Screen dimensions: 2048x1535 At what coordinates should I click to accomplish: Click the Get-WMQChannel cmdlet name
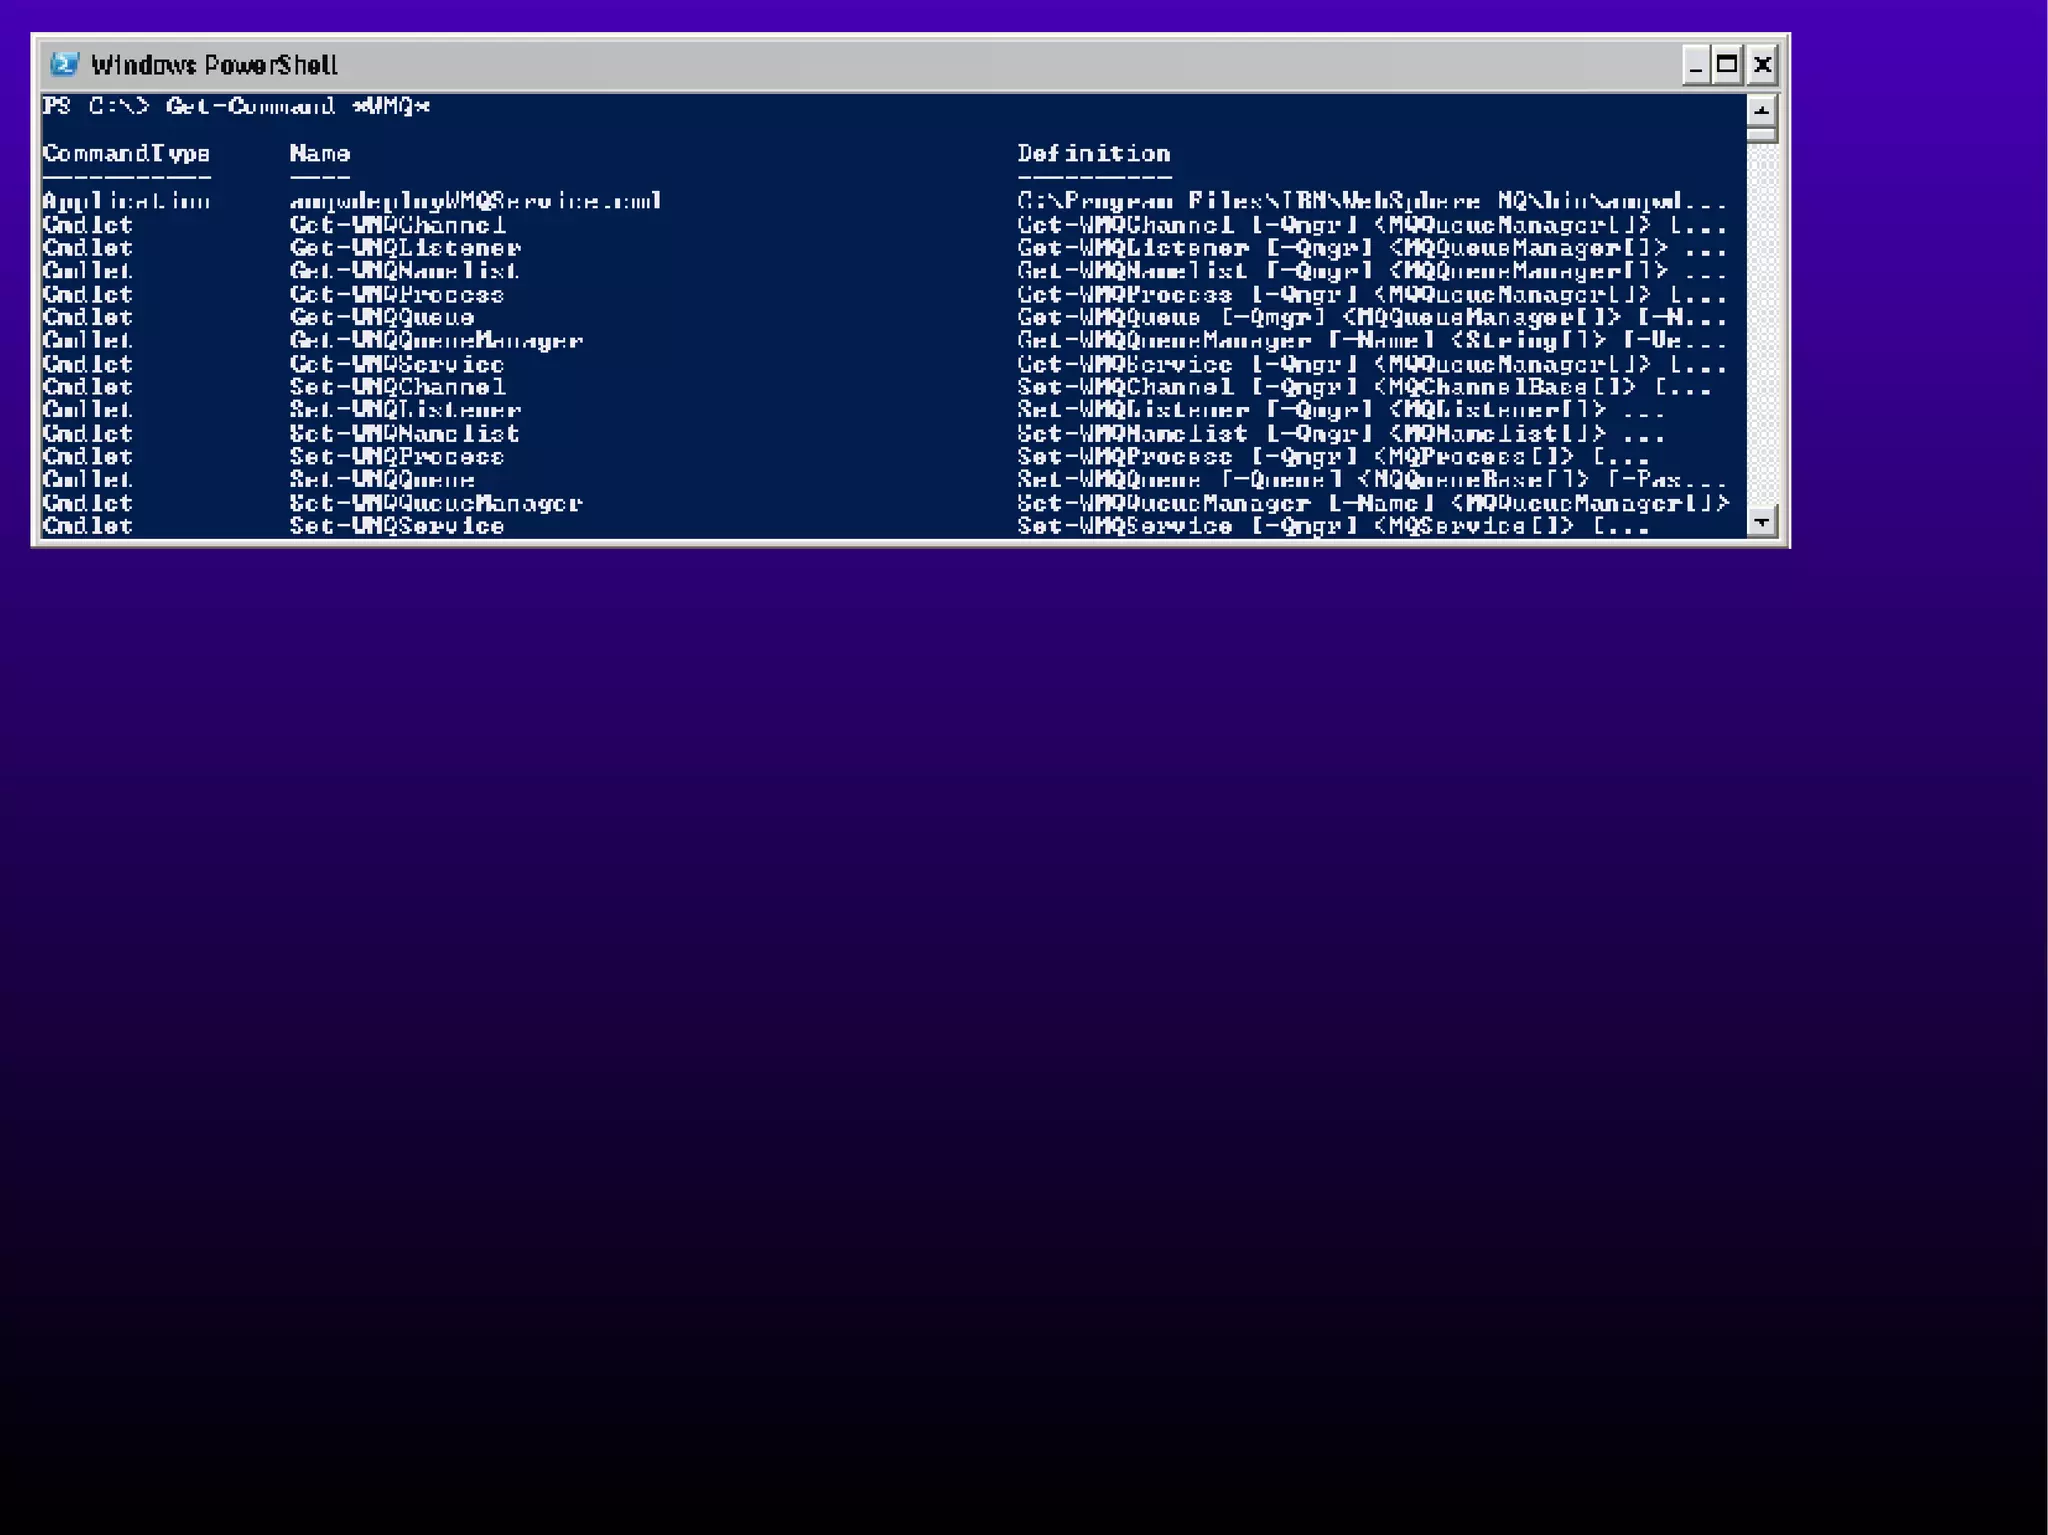pyautogui.click(x=397, y=225)
